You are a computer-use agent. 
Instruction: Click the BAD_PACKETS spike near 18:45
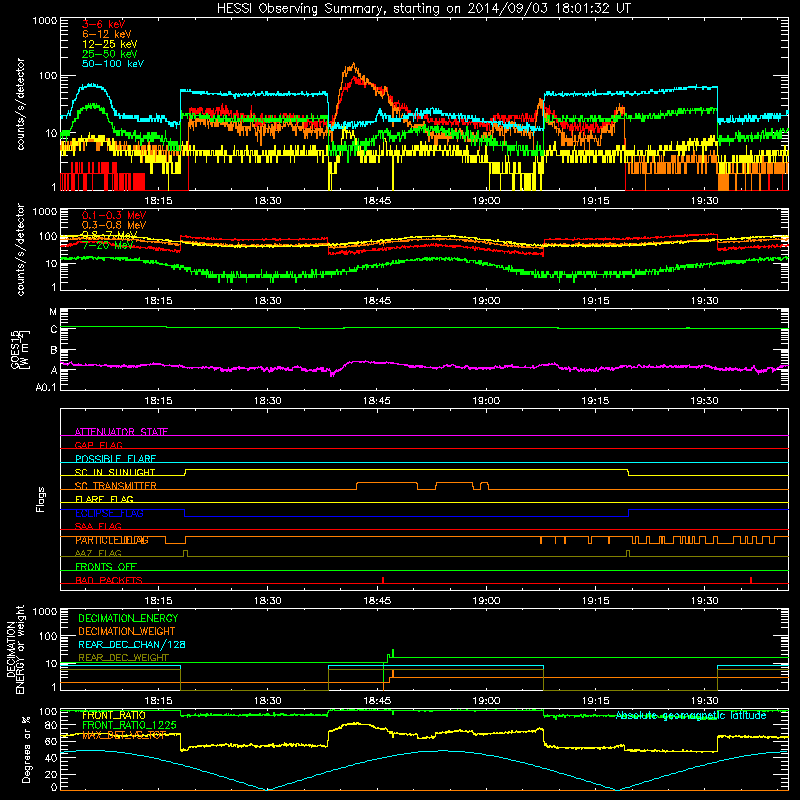[383, 580]
